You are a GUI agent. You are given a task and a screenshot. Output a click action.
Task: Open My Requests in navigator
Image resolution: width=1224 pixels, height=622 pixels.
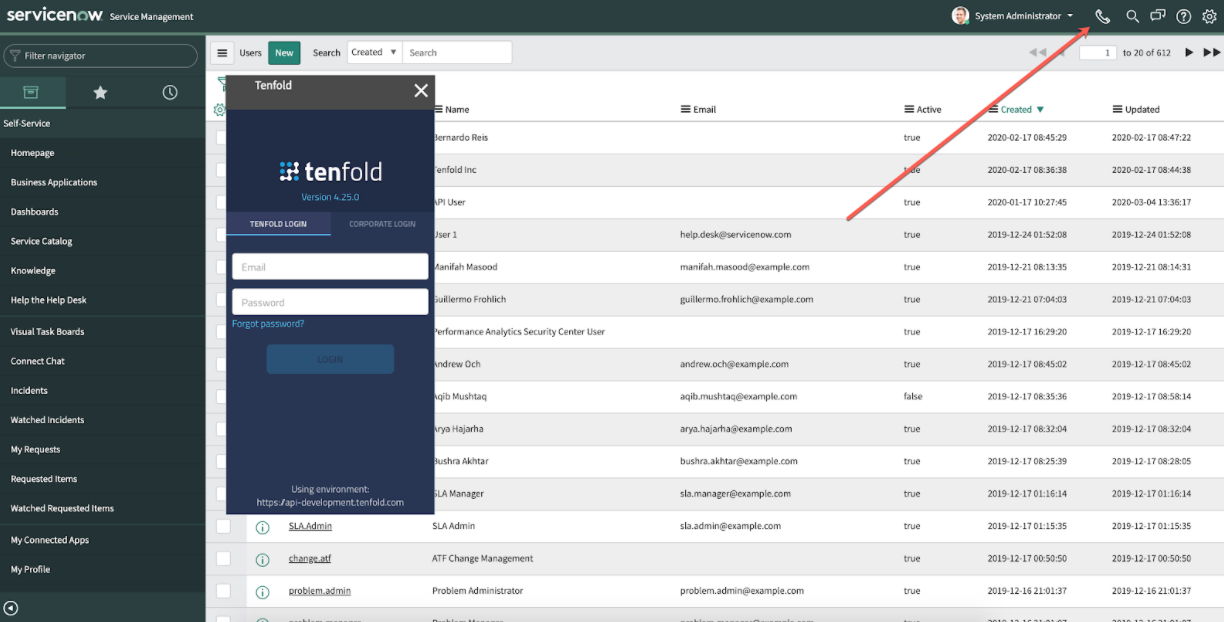[x=36, y=449]
